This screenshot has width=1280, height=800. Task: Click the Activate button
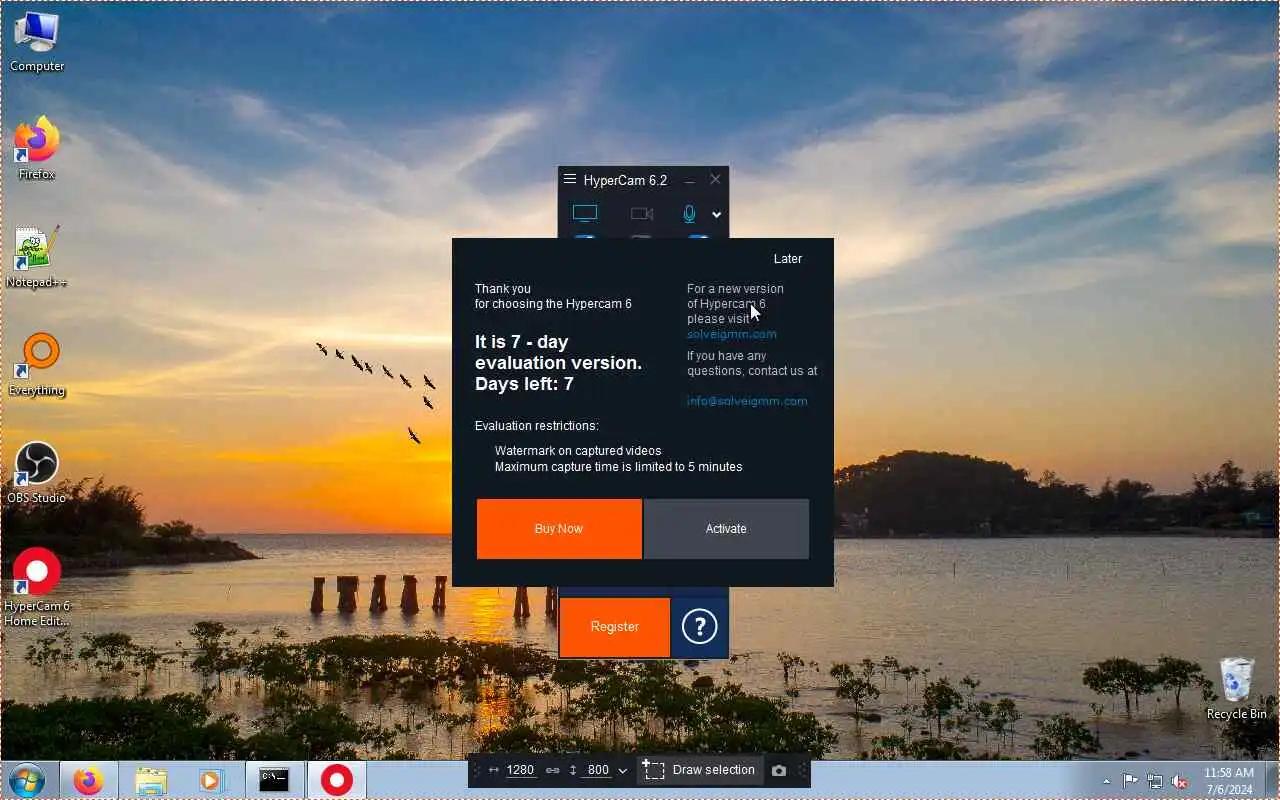point(726,529)
